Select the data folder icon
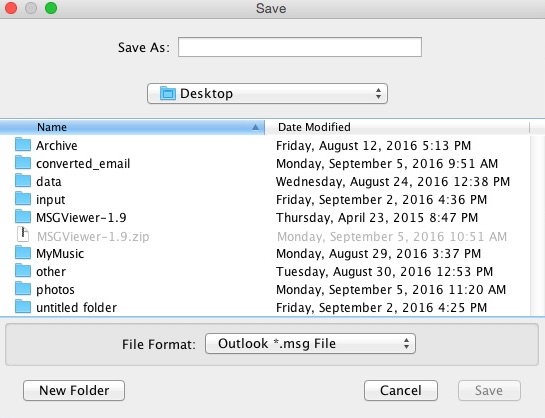 (23, 181)
